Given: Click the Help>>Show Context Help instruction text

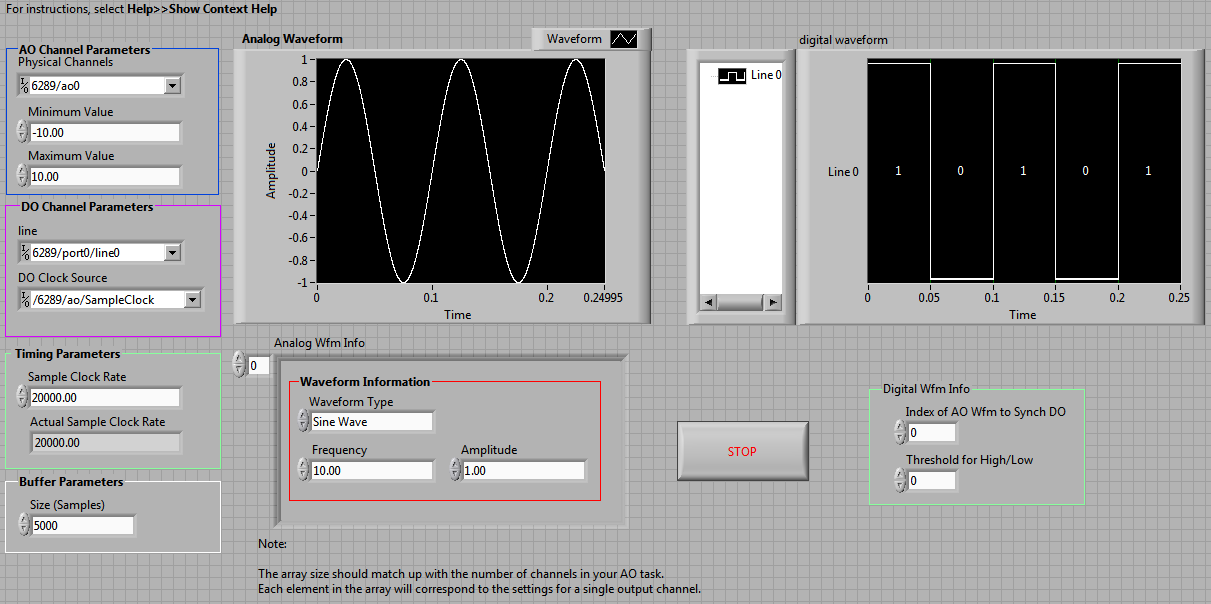Looking at the screenshot, I should pyautogui.click(x=203, y=9).
